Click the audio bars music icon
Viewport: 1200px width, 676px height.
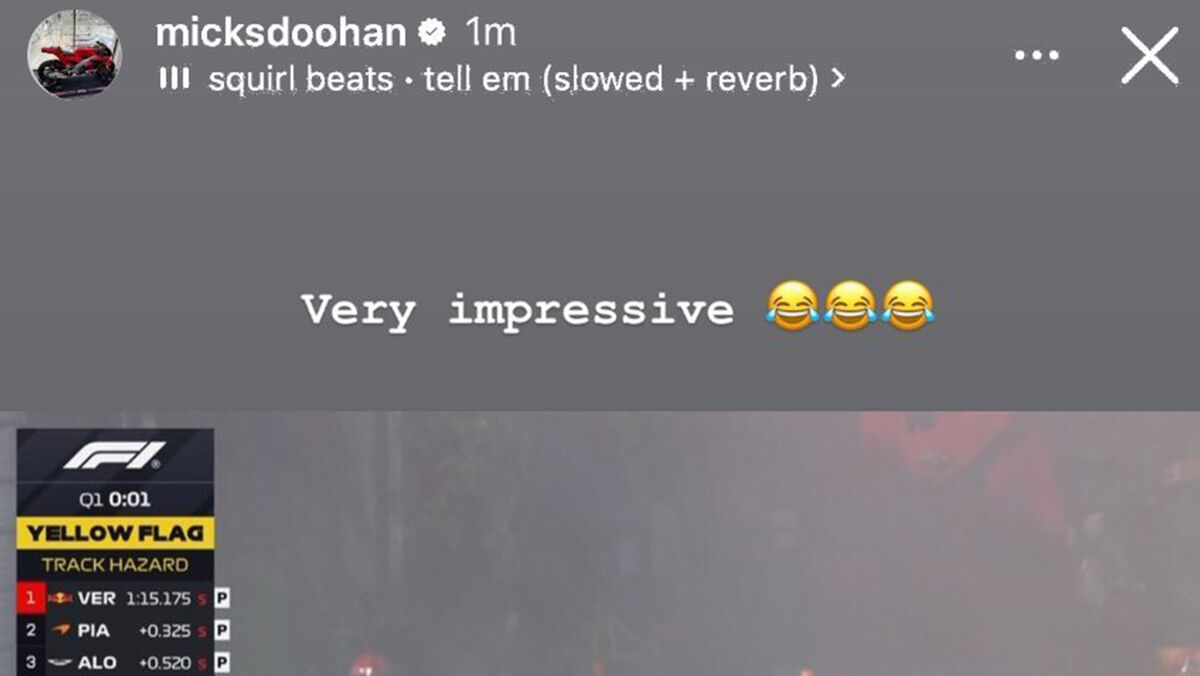click(174, 78)
